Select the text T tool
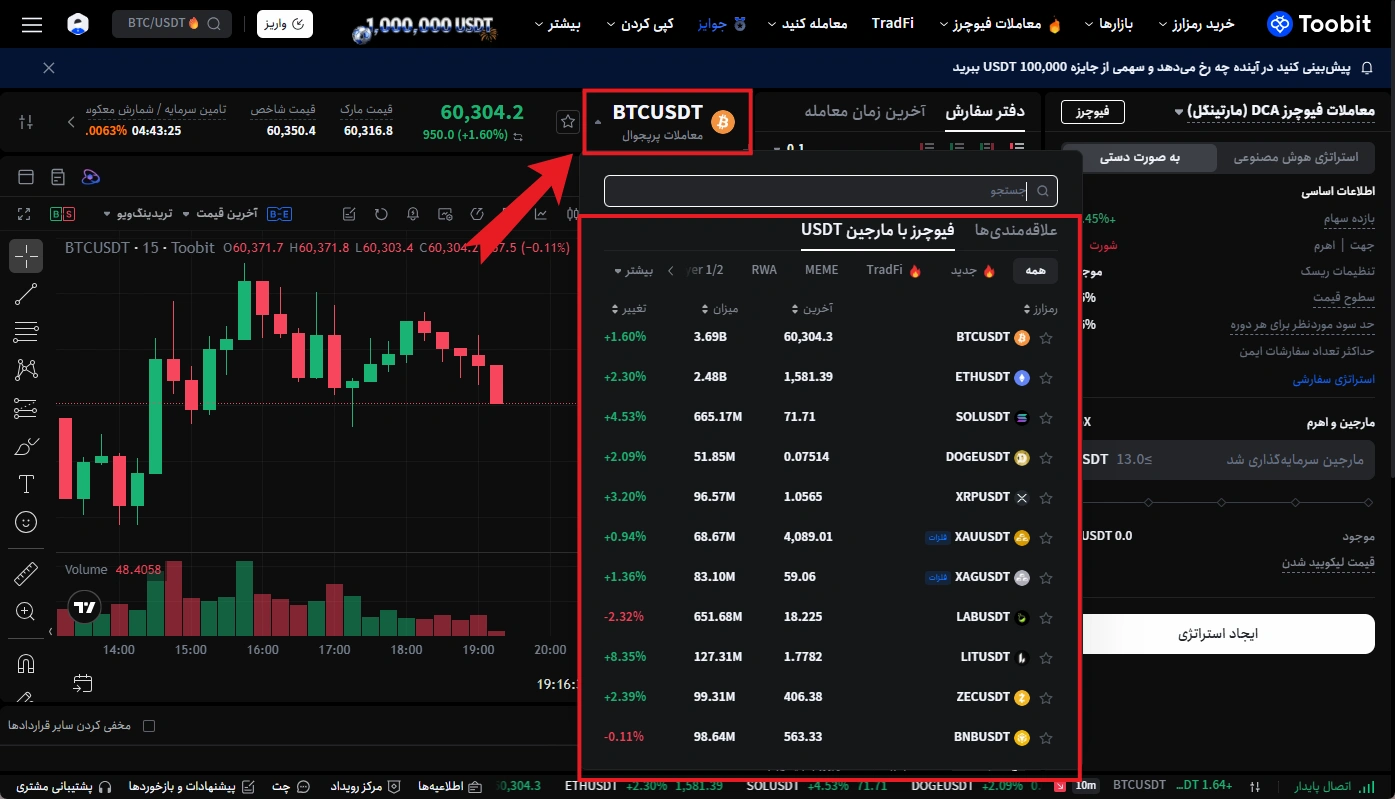This screenshot has width=1395, height=799. [26, 484]
